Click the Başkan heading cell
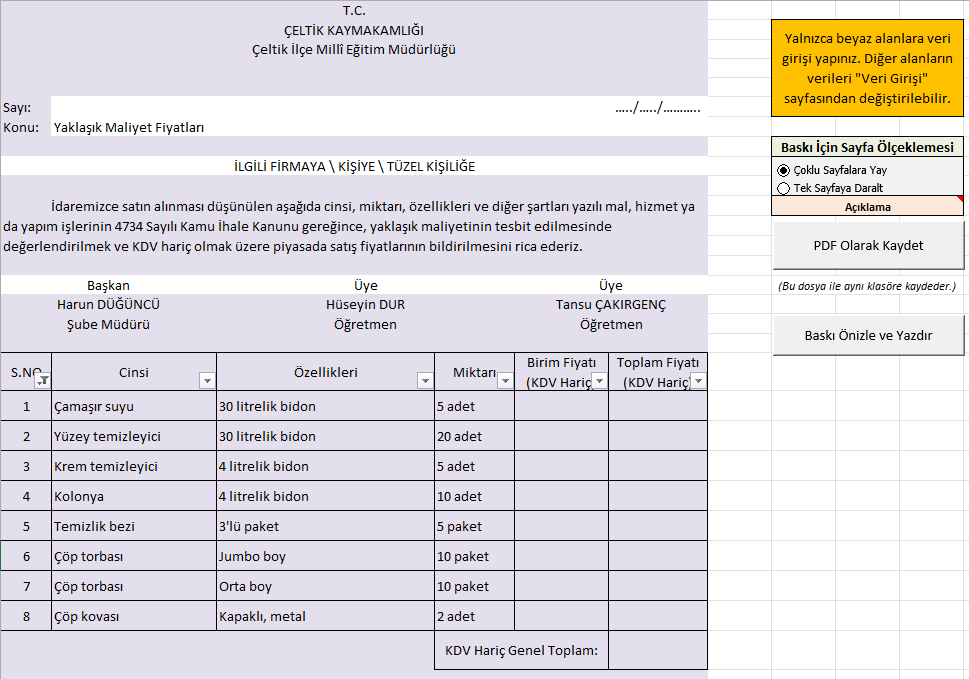Image resolution: width=969 pixels, height=679 pixels. tap(108, 285)
